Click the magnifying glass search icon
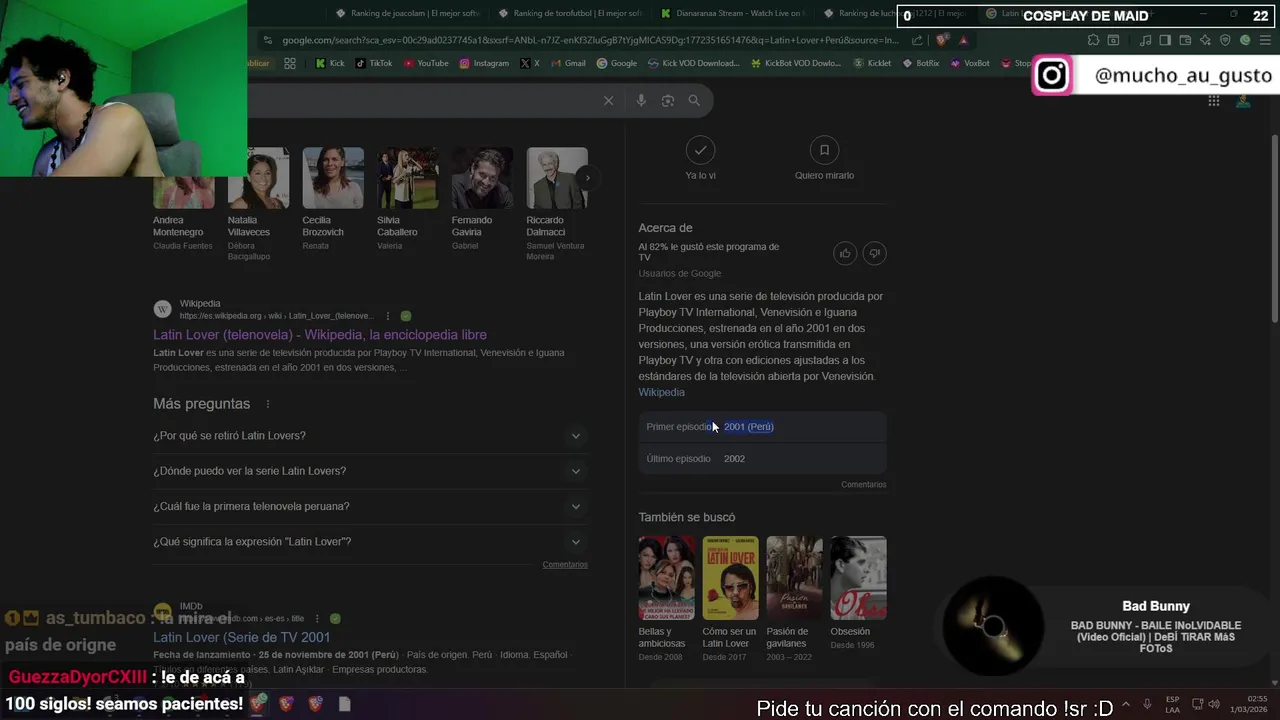The height and width of the screenshot is (720, 1280). [x=694, y=100]
